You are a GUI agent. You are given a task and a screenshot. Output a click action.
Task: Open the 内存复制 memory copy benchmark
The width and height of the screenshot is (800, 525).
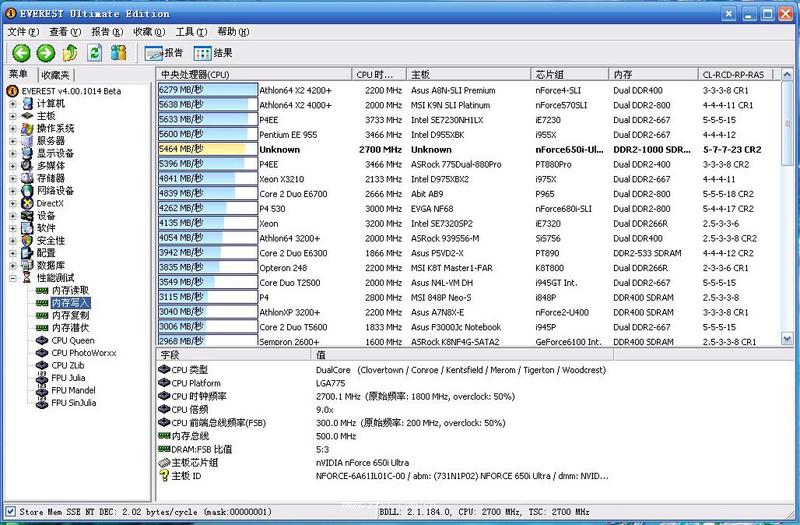pyautogui.click(x=70, y=315)
